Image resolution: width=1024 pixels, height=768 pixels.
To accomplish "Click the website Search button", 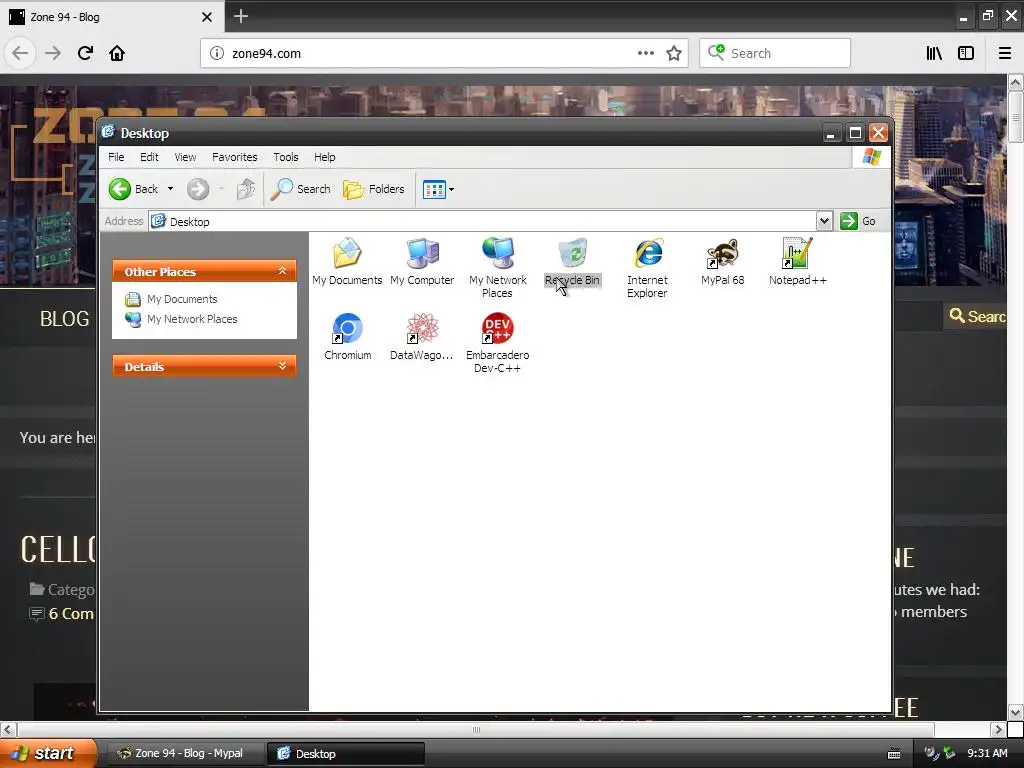I will (x=976, y=316).
